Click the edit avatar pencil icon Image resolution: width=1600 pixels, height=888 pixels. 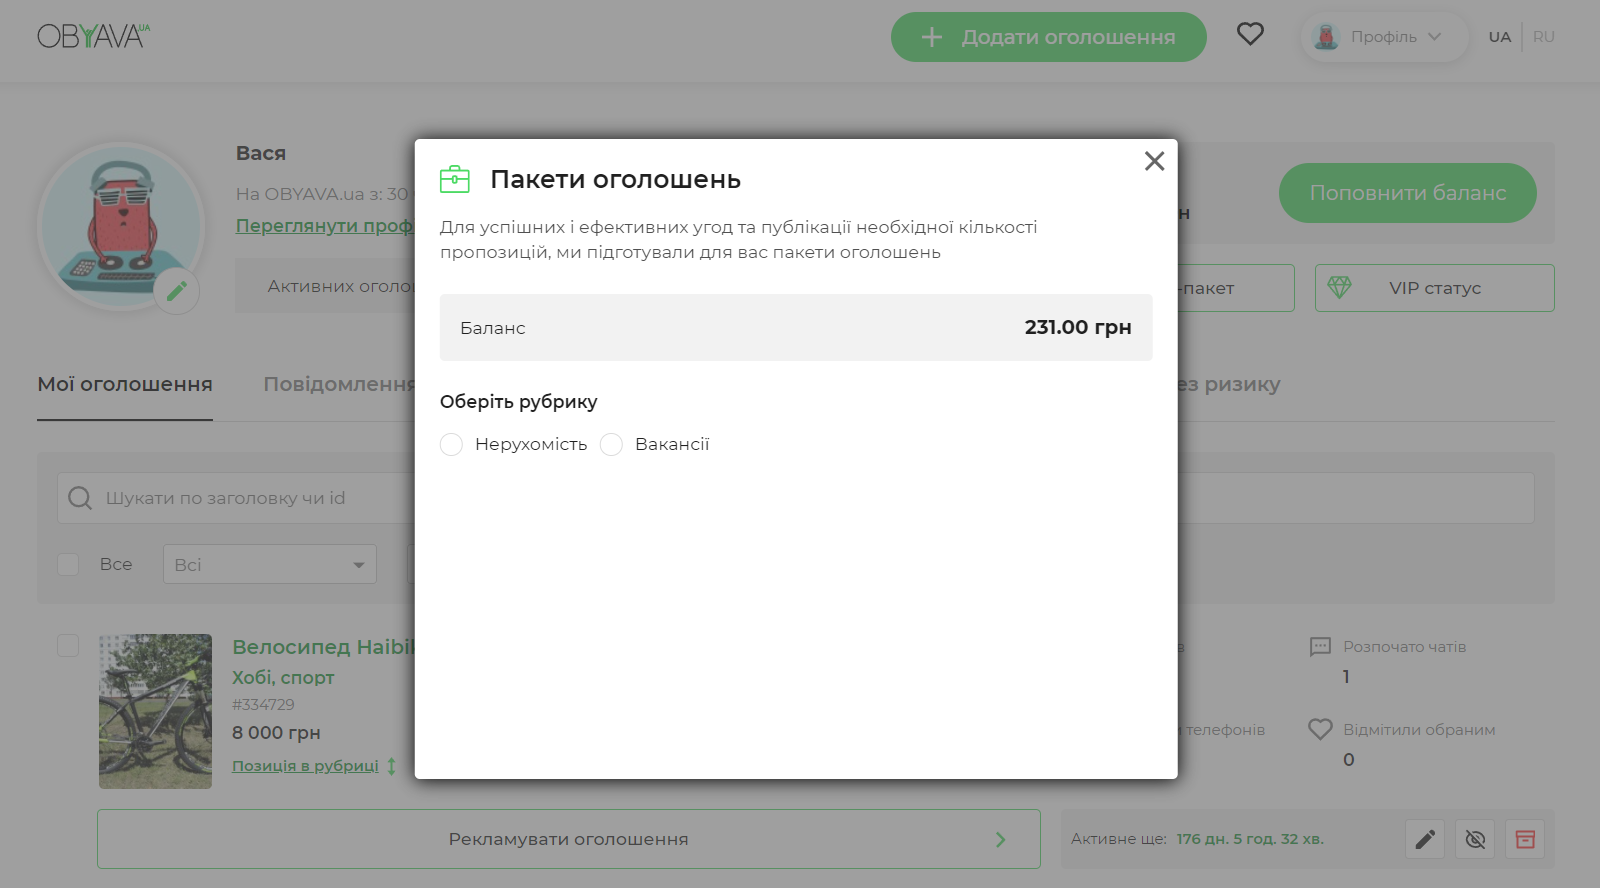177,291
